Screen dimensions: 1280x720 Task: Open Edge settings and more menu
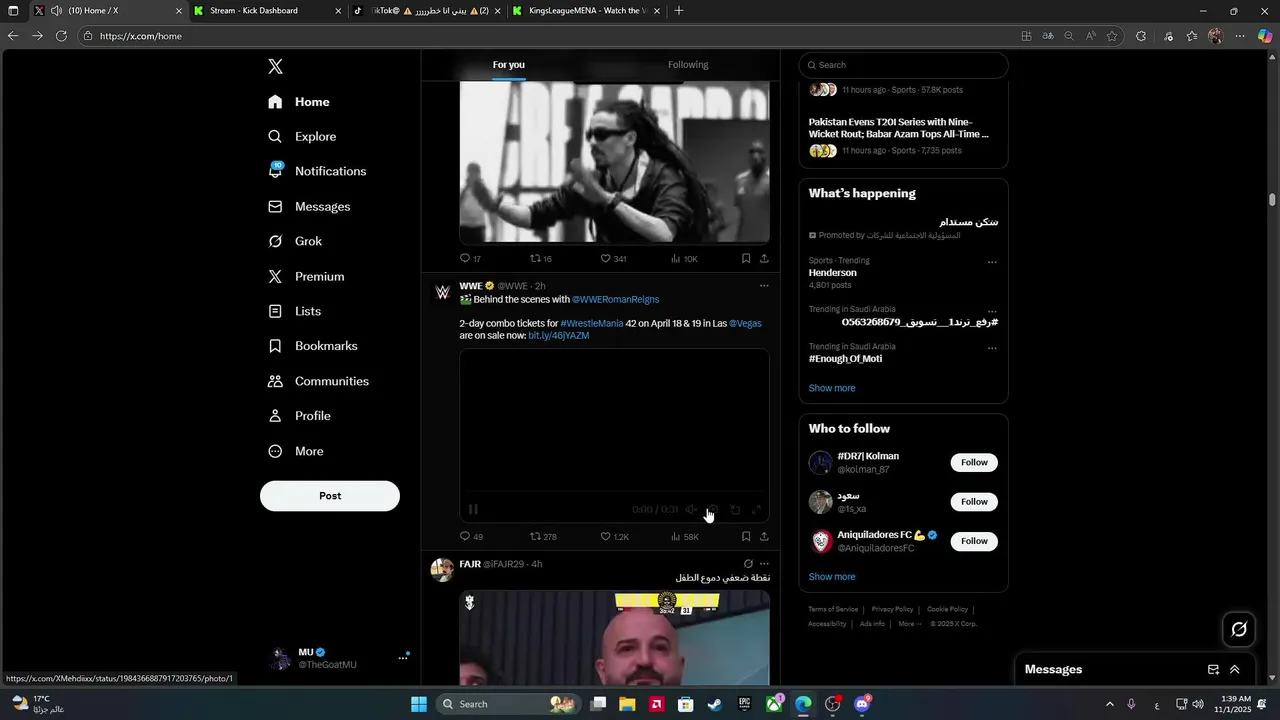click(x=1240, y=36)
